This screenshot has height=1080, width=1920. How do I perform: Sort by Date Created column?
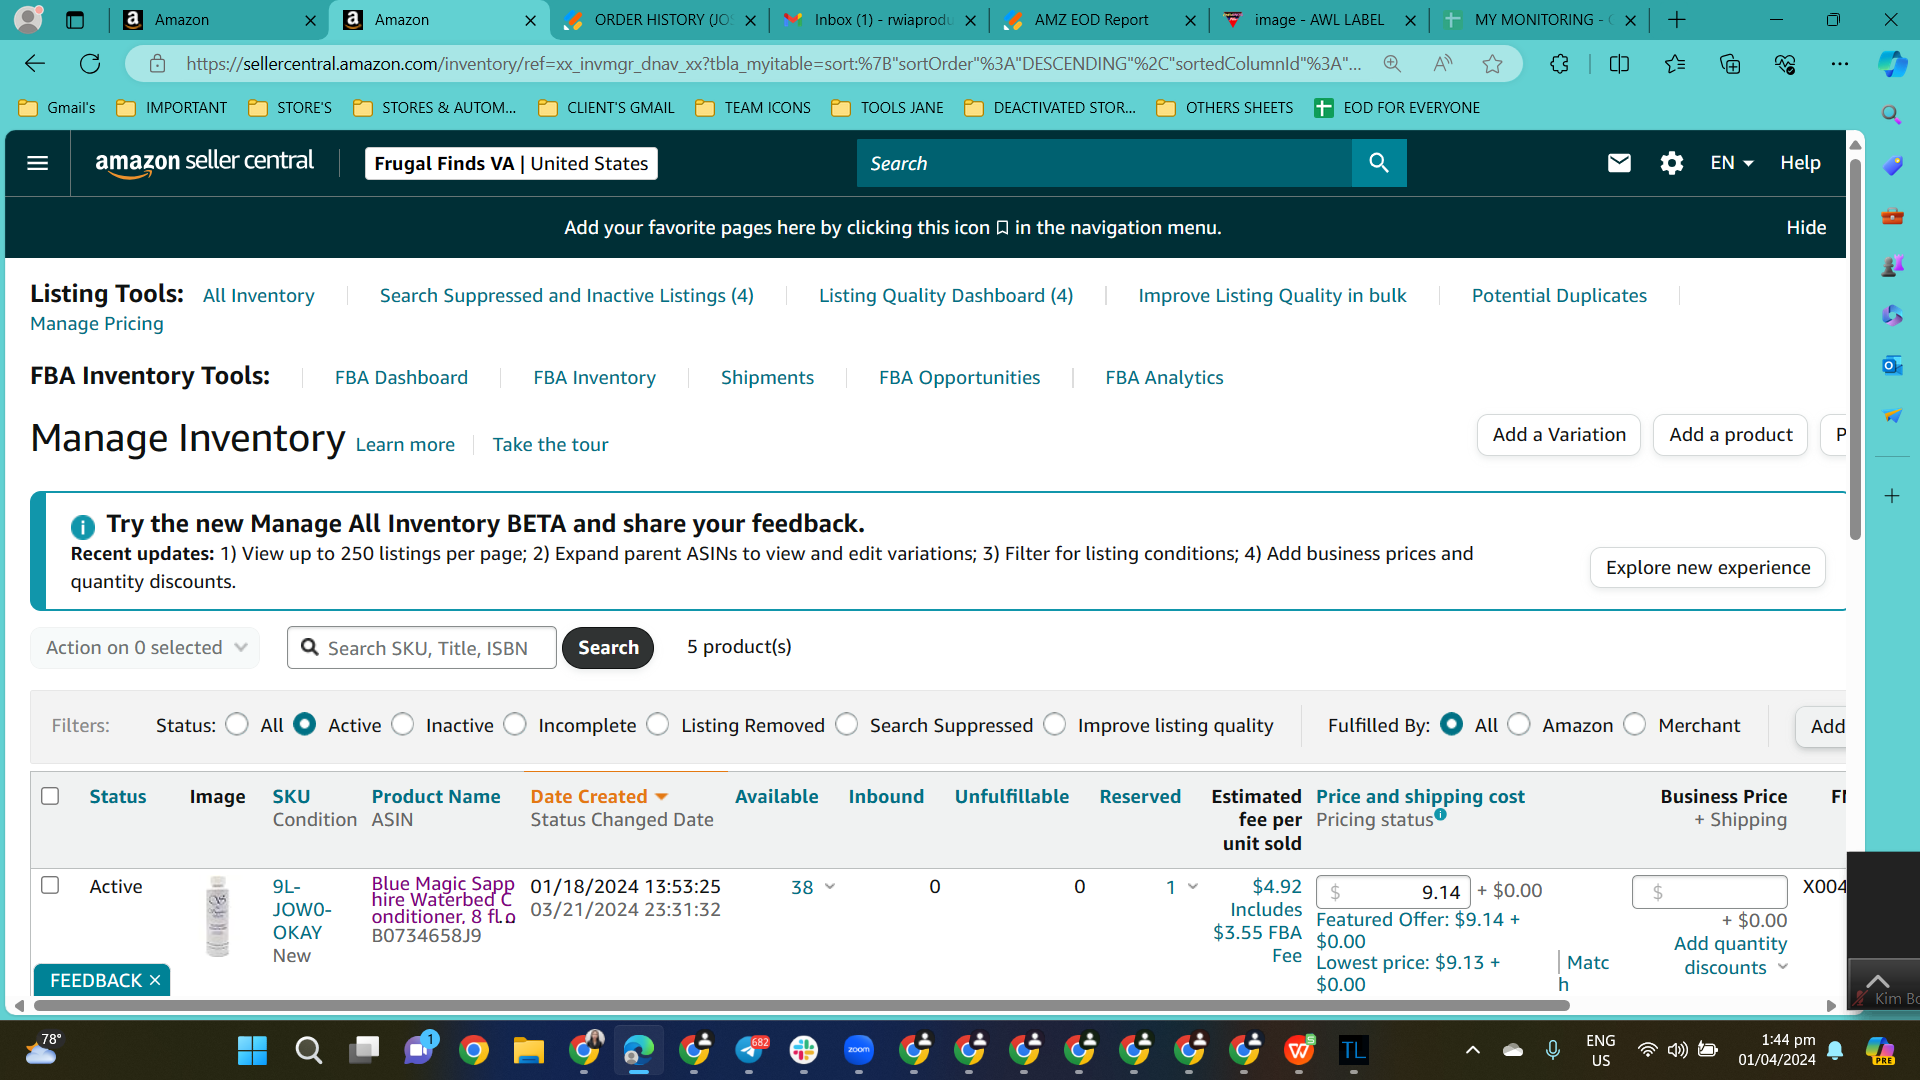click(599, 797)
